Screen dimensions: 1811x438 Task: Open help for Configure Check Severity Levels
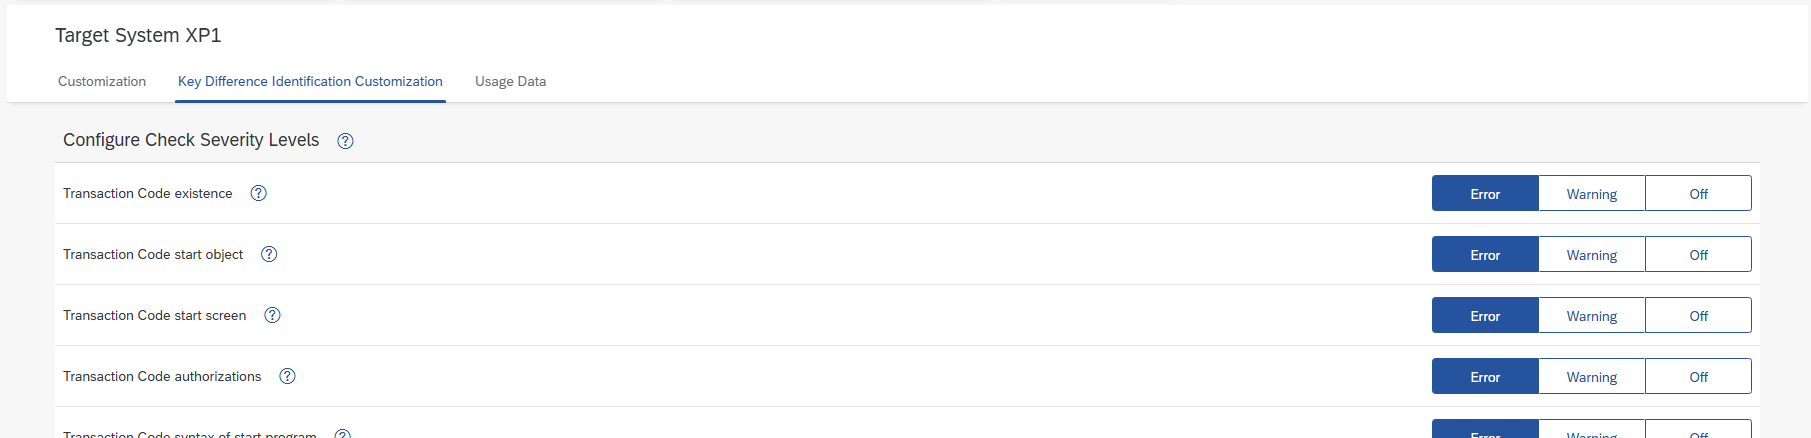[x=345, y=141]
